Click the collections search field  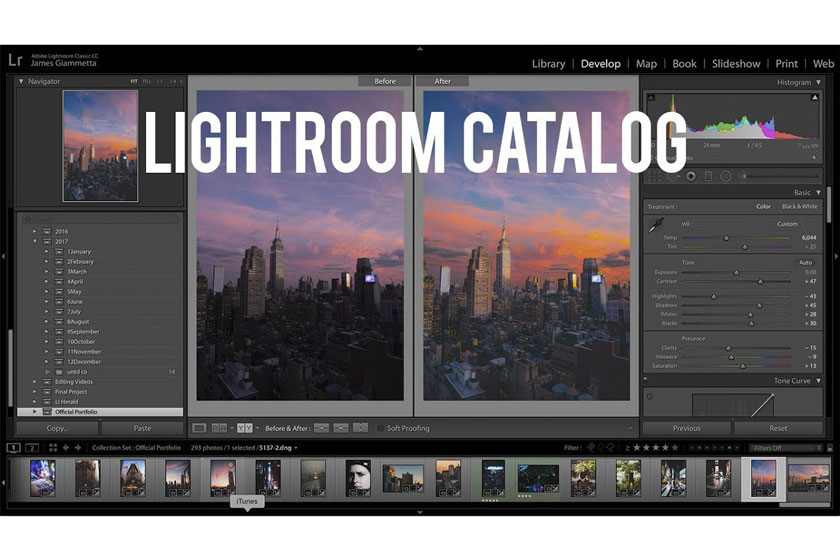click(100, 219)
